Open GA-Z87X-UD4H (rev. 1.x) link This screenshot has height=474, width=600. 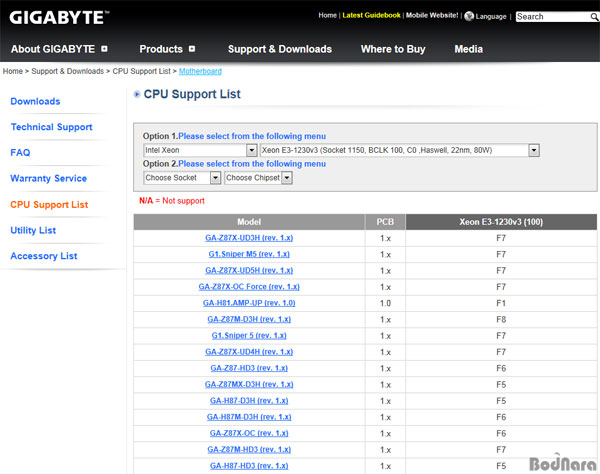click(249, 352)
